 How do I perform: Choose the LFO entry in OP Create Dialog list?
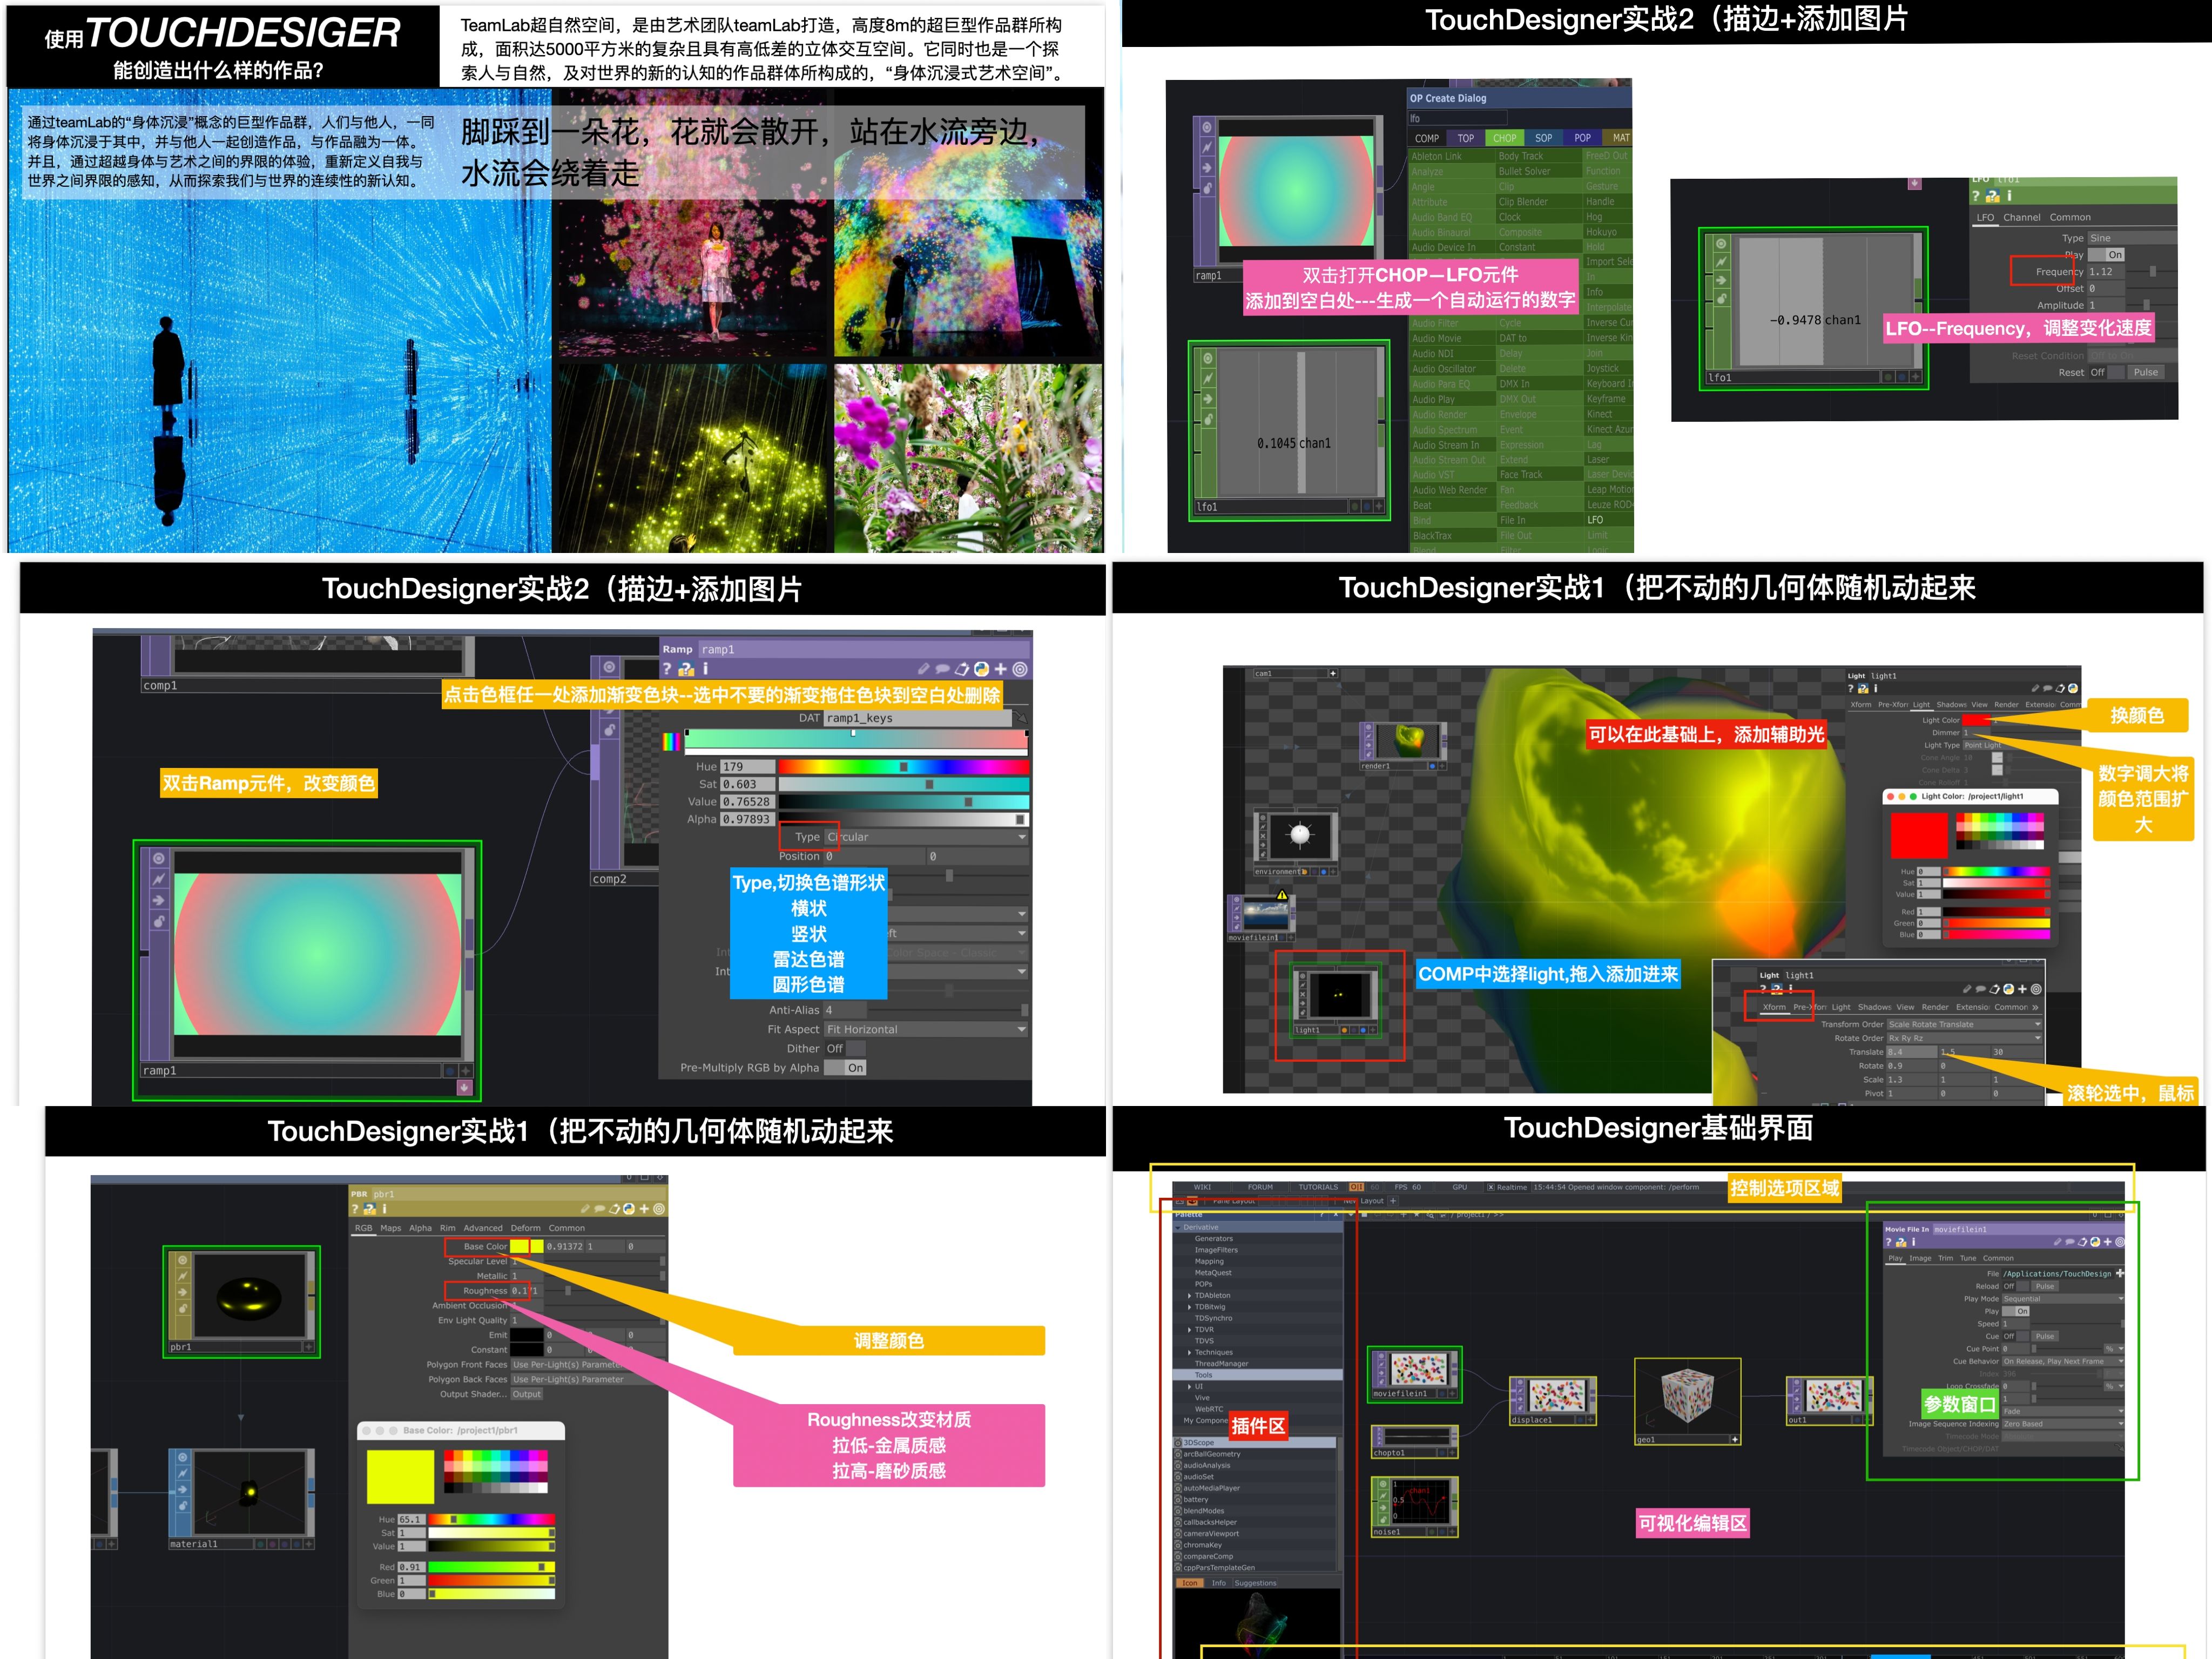point(1595,520)
